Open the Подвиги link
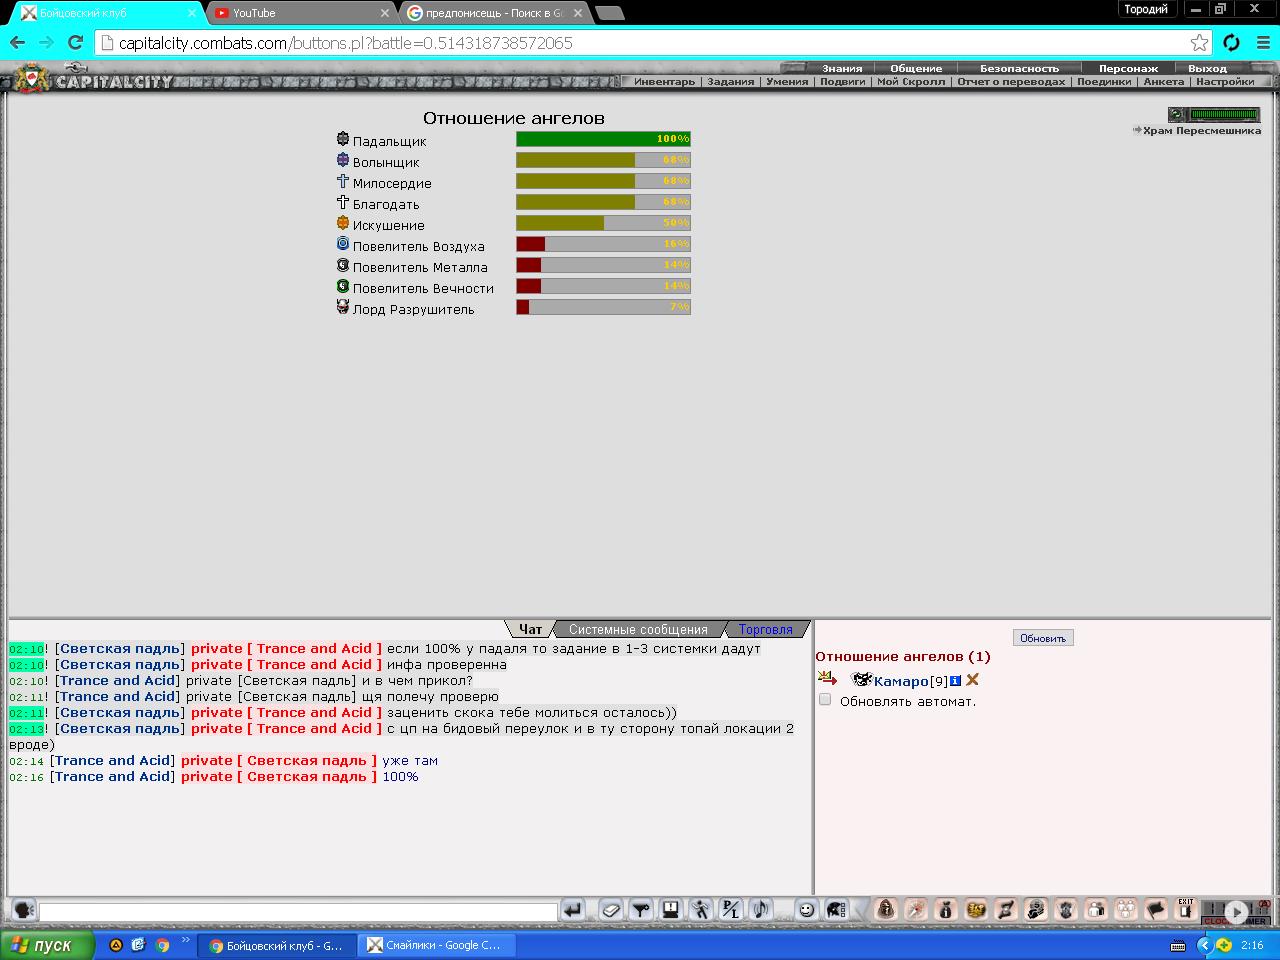 coord(843,82)
